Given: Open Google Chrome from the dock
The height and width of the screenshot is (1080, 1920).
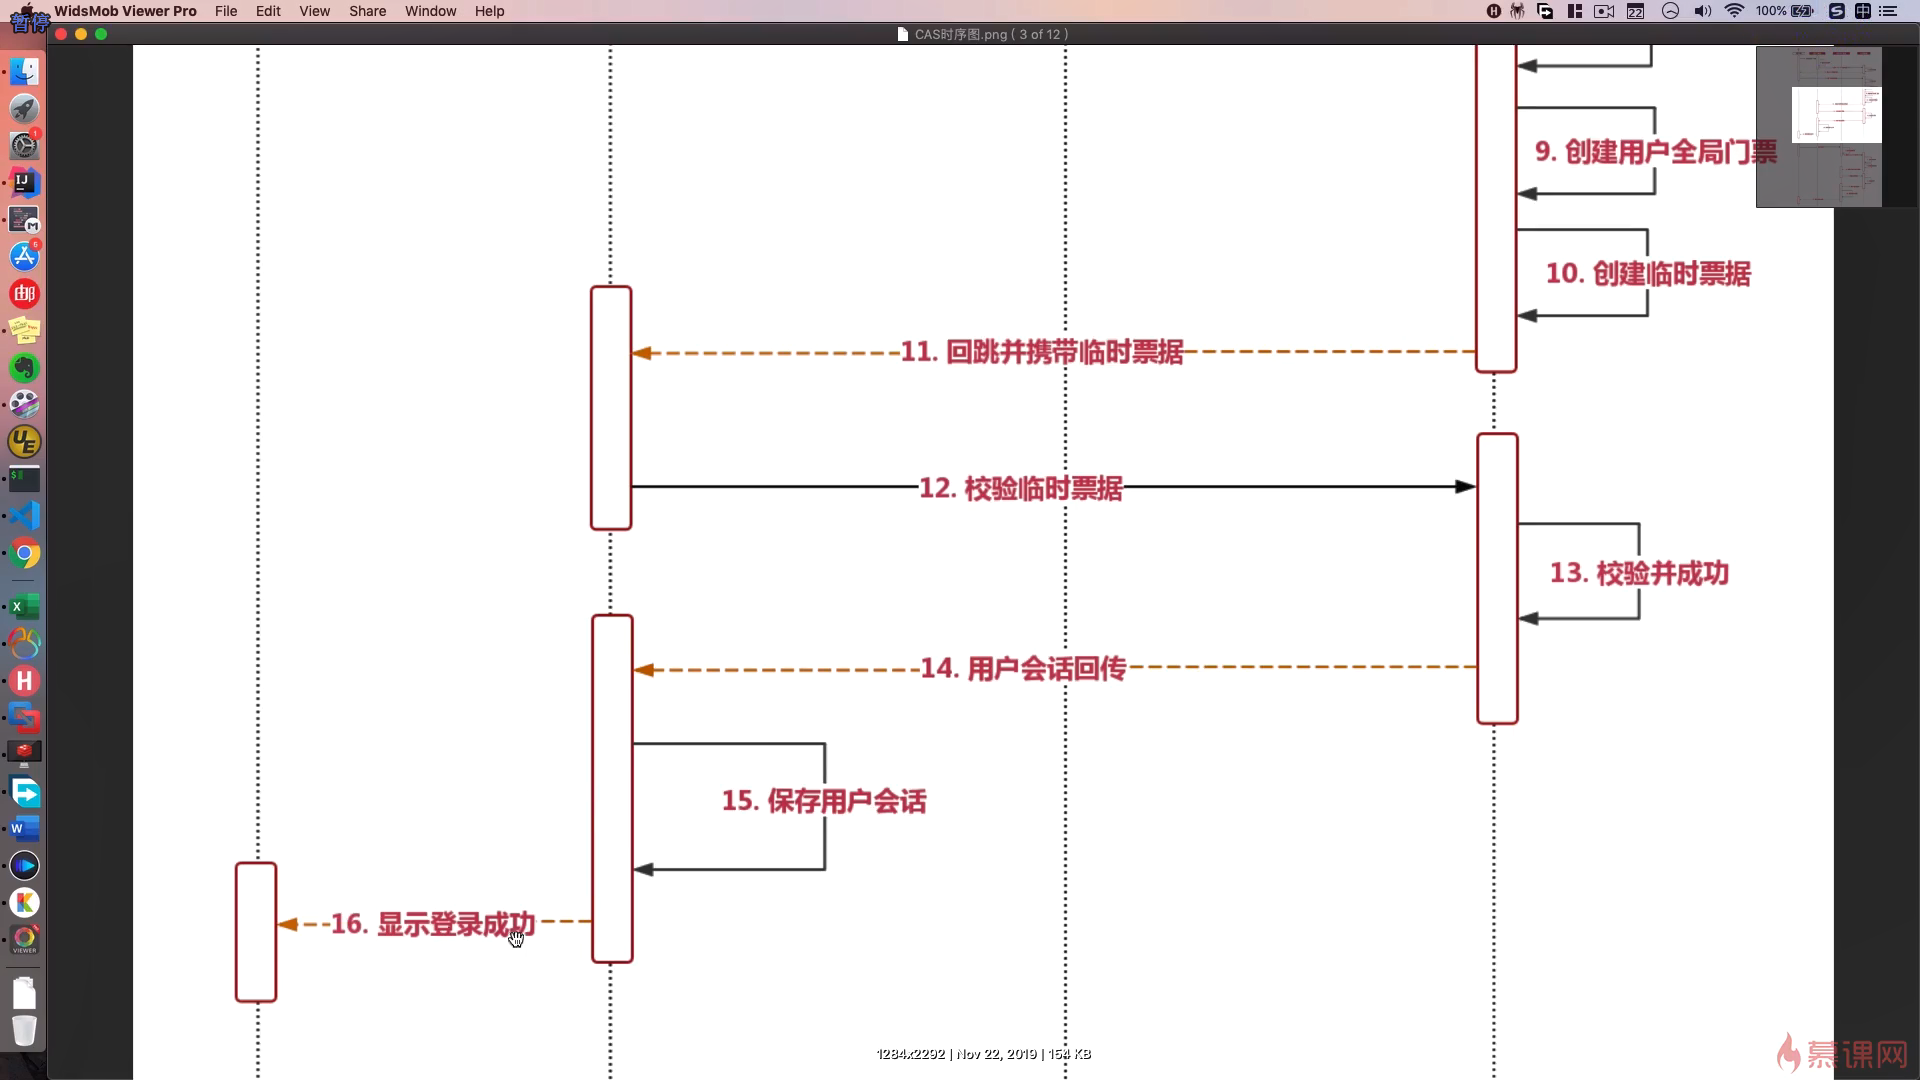Looking at the screenshot, I should point(25,553).
